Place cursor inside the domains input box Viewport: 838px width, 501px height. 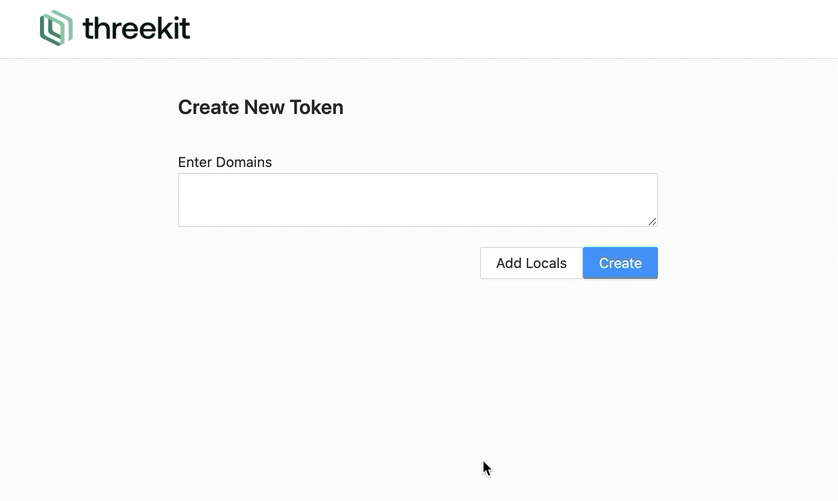click(x=417, y=200)
